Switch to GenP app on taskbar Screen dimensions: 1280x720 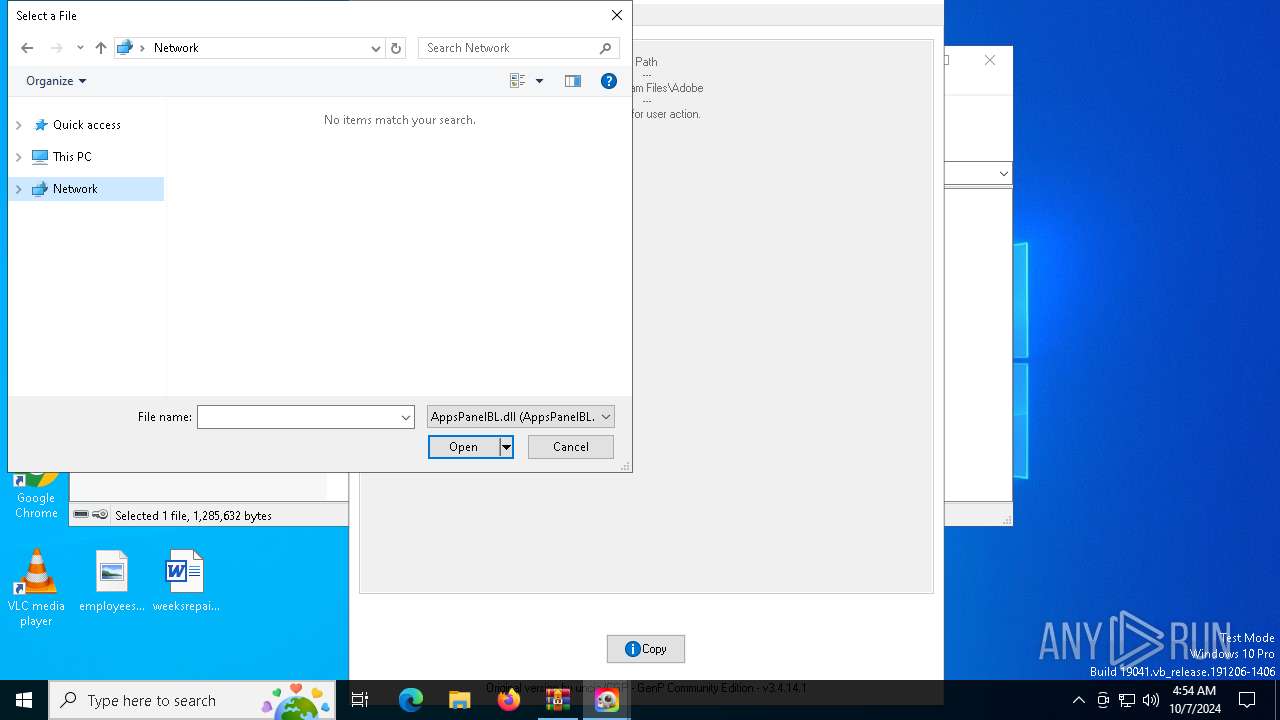click(x=607, y=700)
